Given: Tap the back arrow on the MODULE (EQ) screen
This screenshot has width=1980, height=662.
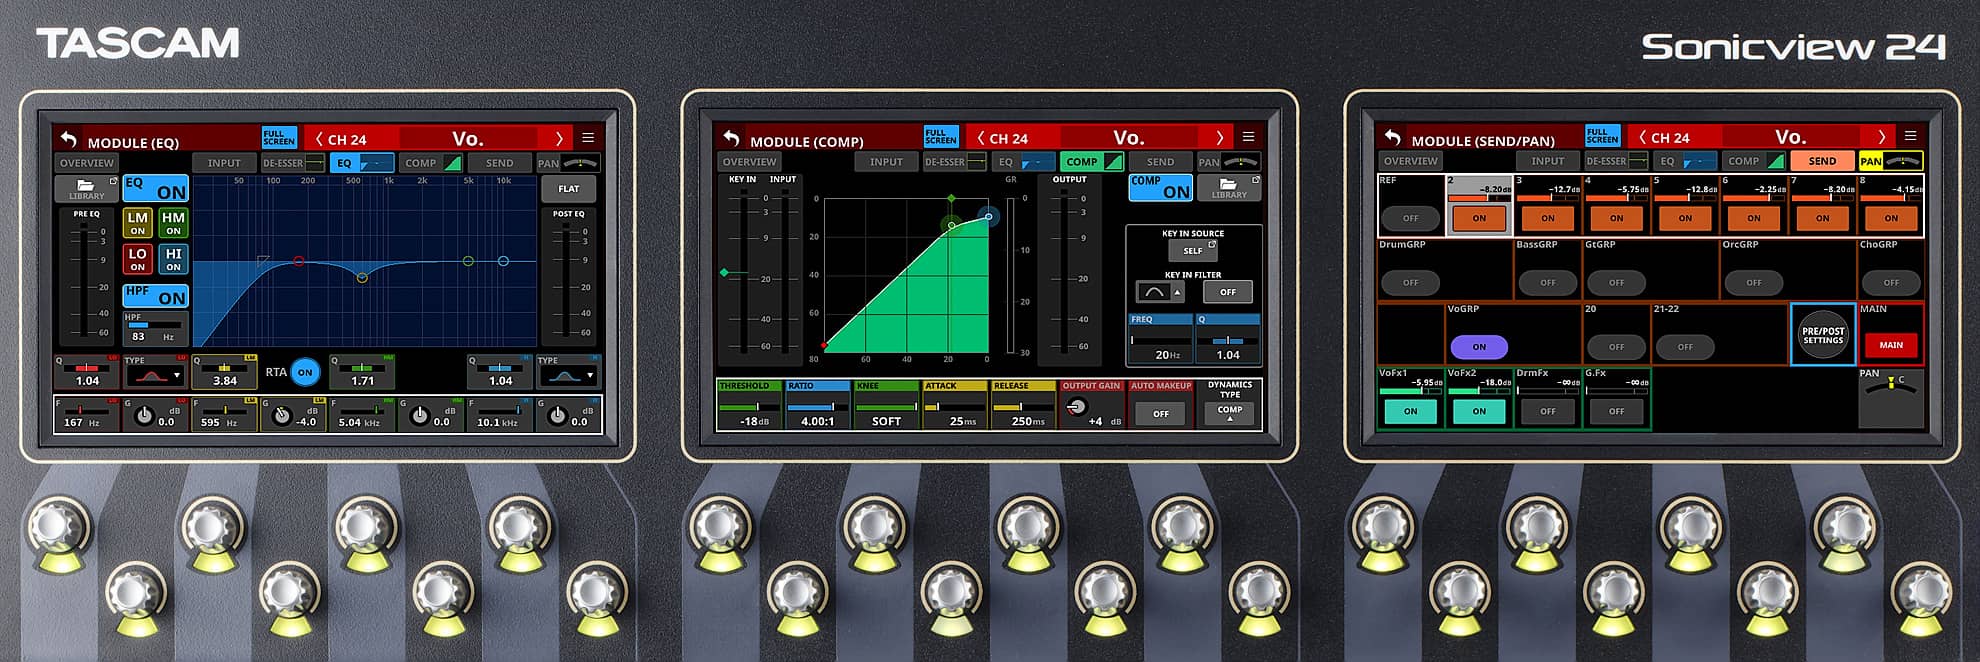Looking at the screenshot, I should (x=68, y=139).
